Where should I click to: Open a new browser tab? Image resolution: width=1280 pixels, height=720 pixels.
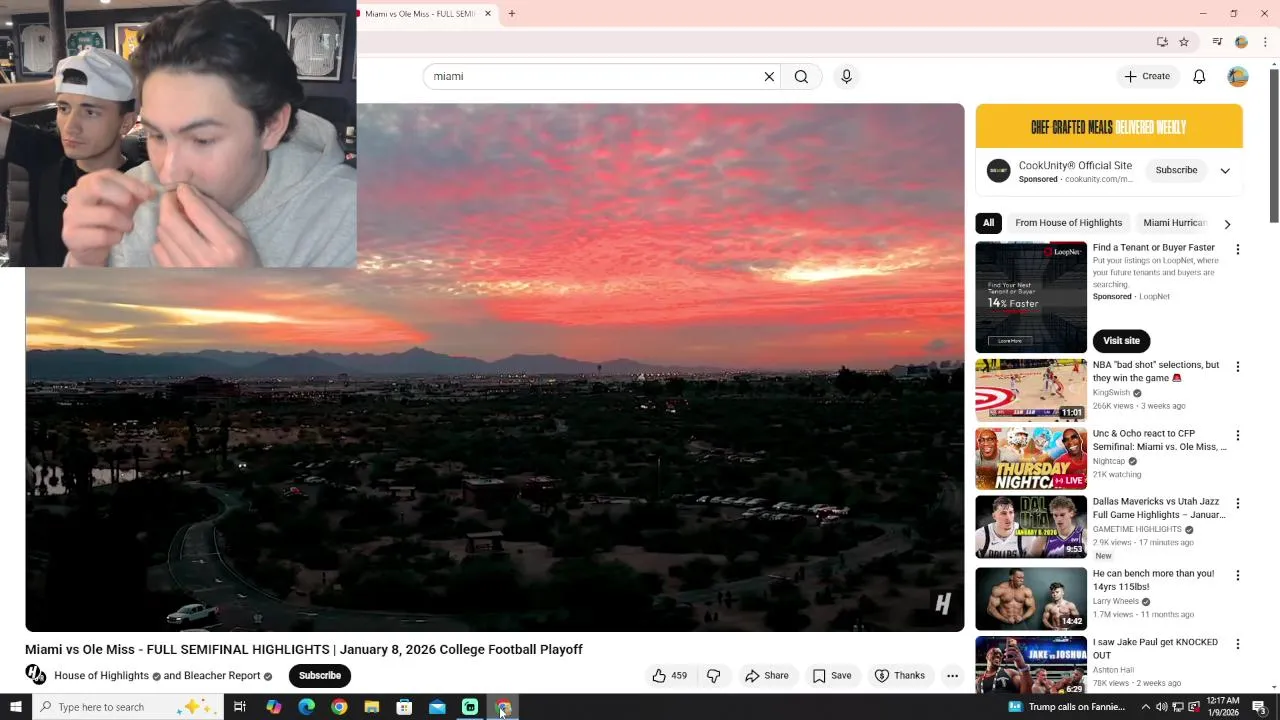(512, 14)
